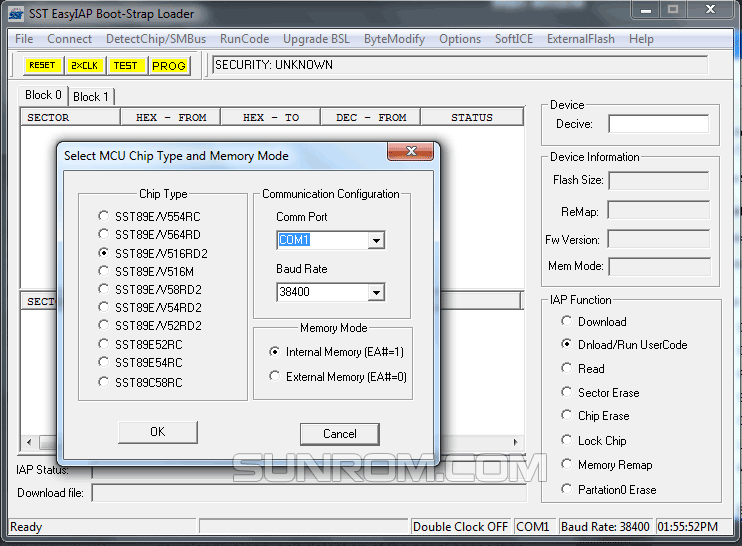Open the RunCode menu
Image resolution: width=742 pixels, height=546 pixels.
click(x=244, y=39)
